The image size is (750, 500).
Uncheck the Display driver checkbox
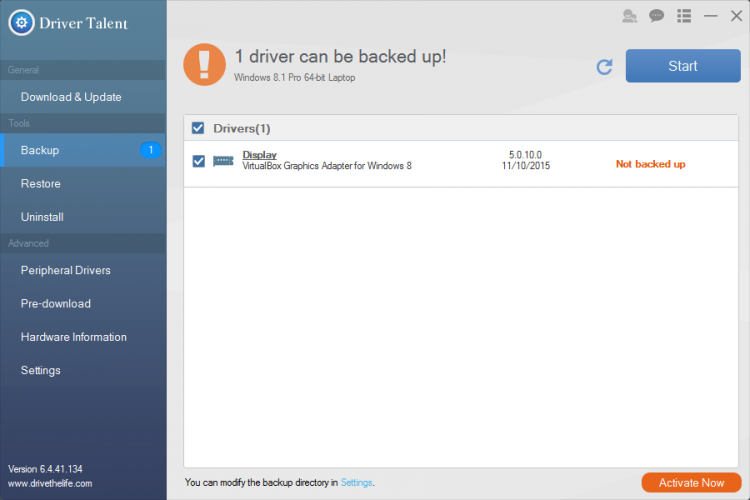click(199, 161)
